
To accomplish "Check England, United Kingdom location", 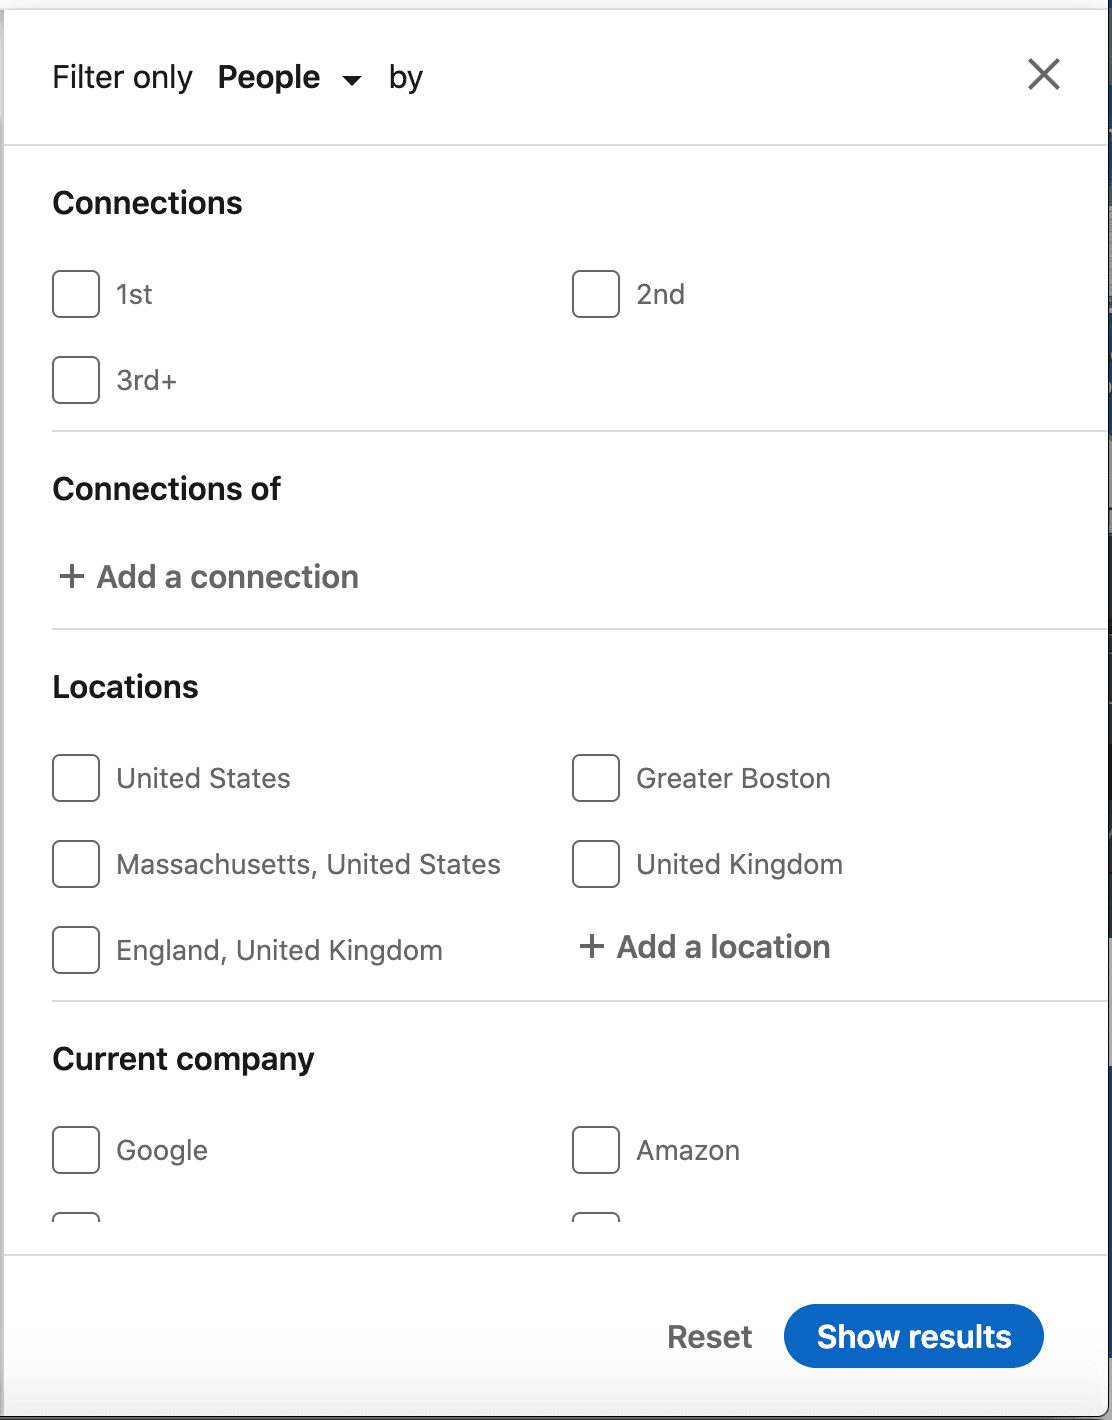I will click(x=75, y=950).
